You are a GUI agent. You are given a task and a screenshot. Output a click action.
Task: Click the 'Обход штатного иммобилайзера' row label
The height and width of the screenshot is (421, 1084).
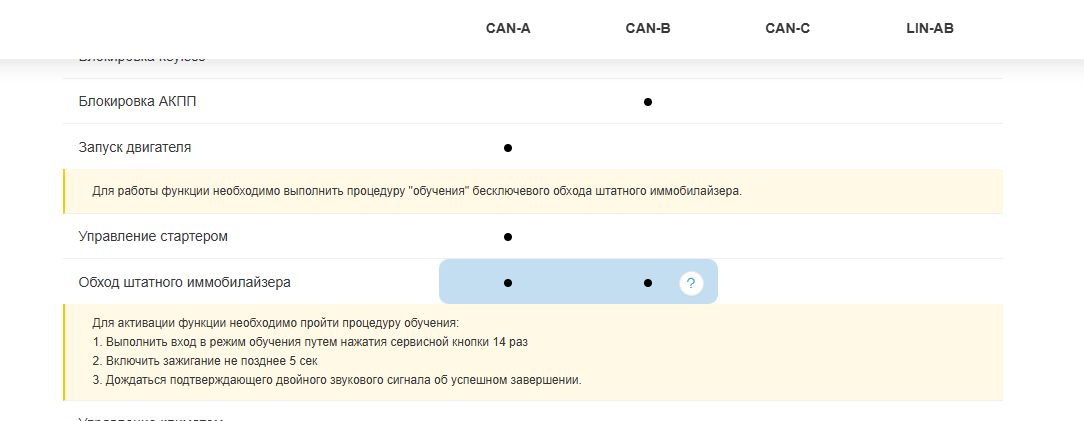185,283
